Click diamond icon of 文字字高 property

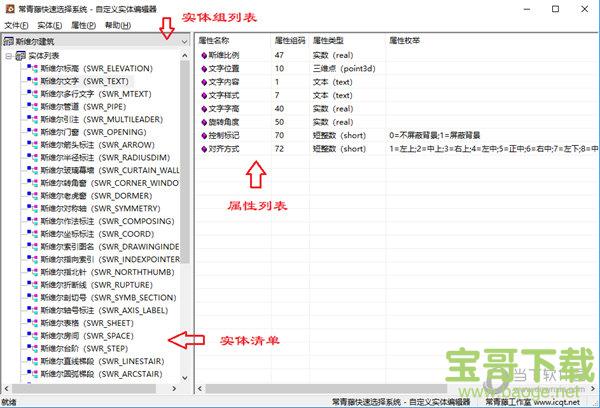(x=204, y=109)
